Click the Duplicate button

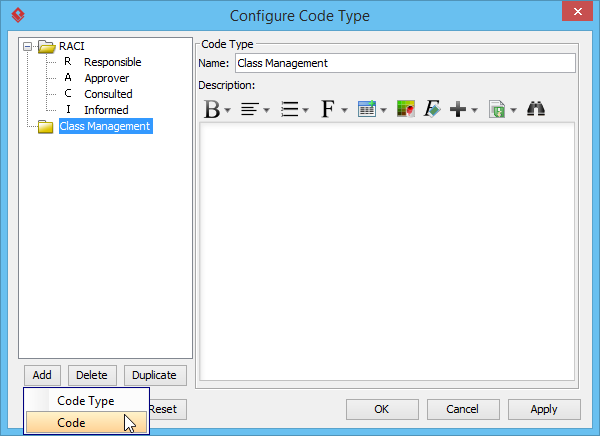click(155, 375)
